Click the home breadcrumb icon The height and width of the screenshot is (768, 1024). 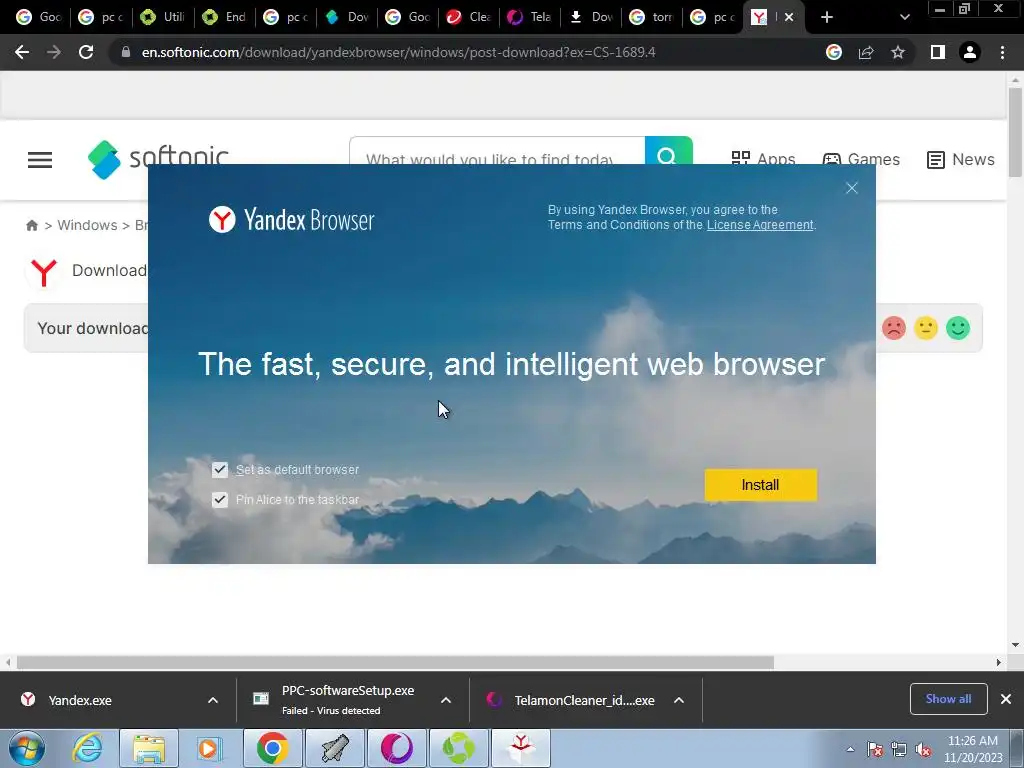(32, 225)
